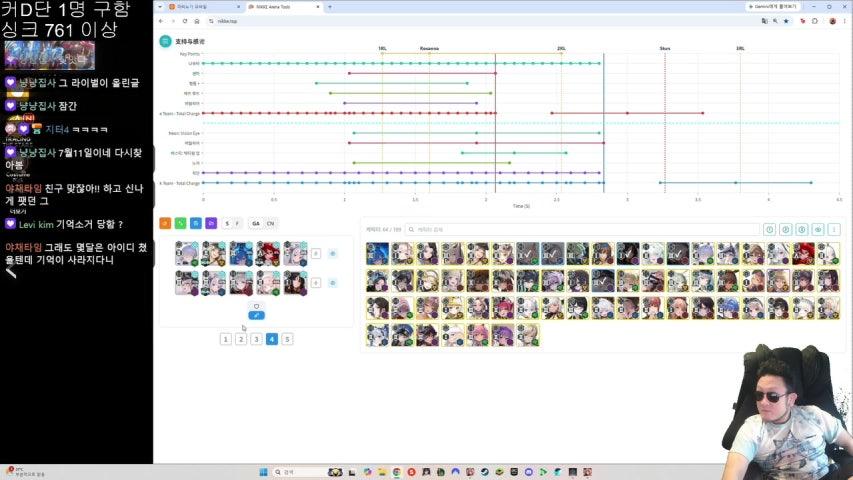Open the Chrome three-dot menu
The width and height of the screenshot is (853, 480).
(845, 21)
